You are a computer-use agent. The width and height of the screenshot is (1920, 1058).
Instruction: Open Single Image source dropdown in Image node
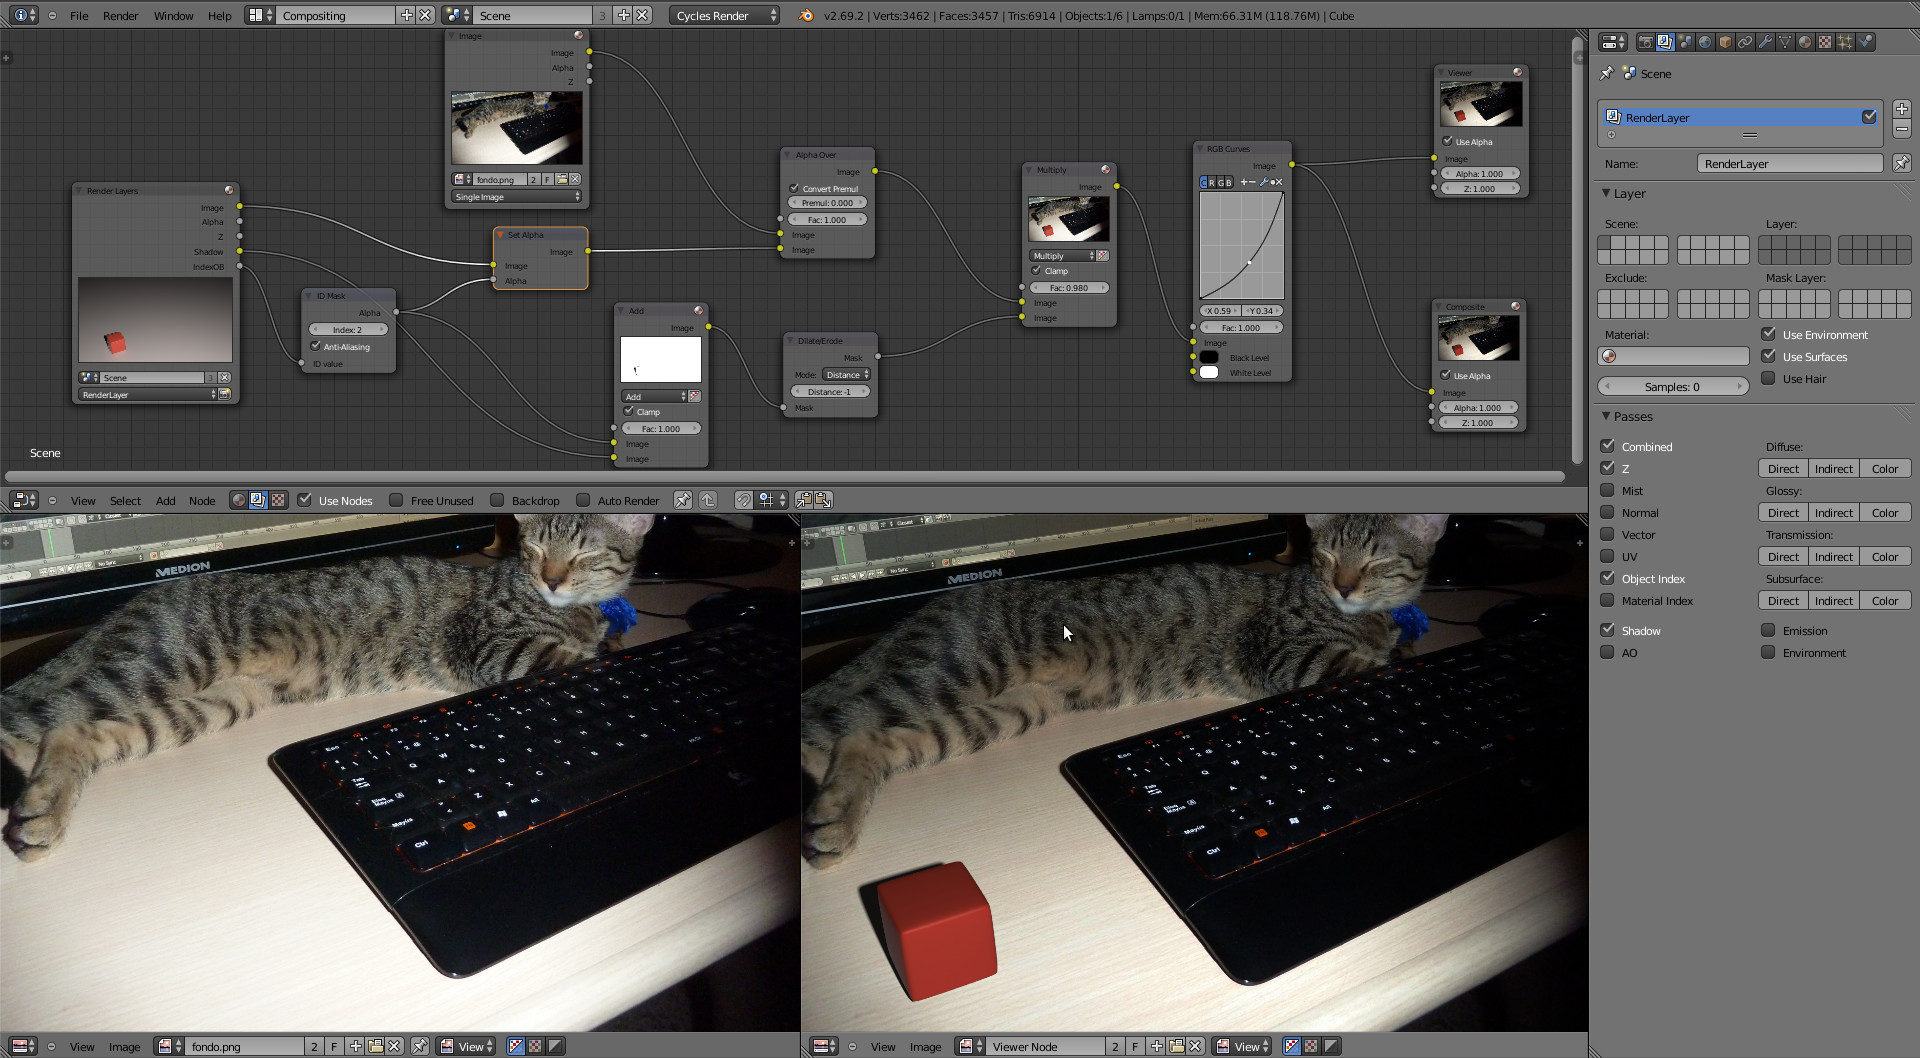pos(516,197)
